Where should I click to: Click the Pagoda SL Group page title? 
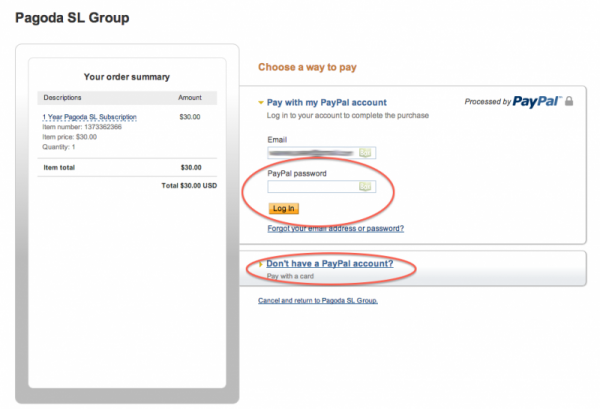[72, 18]
